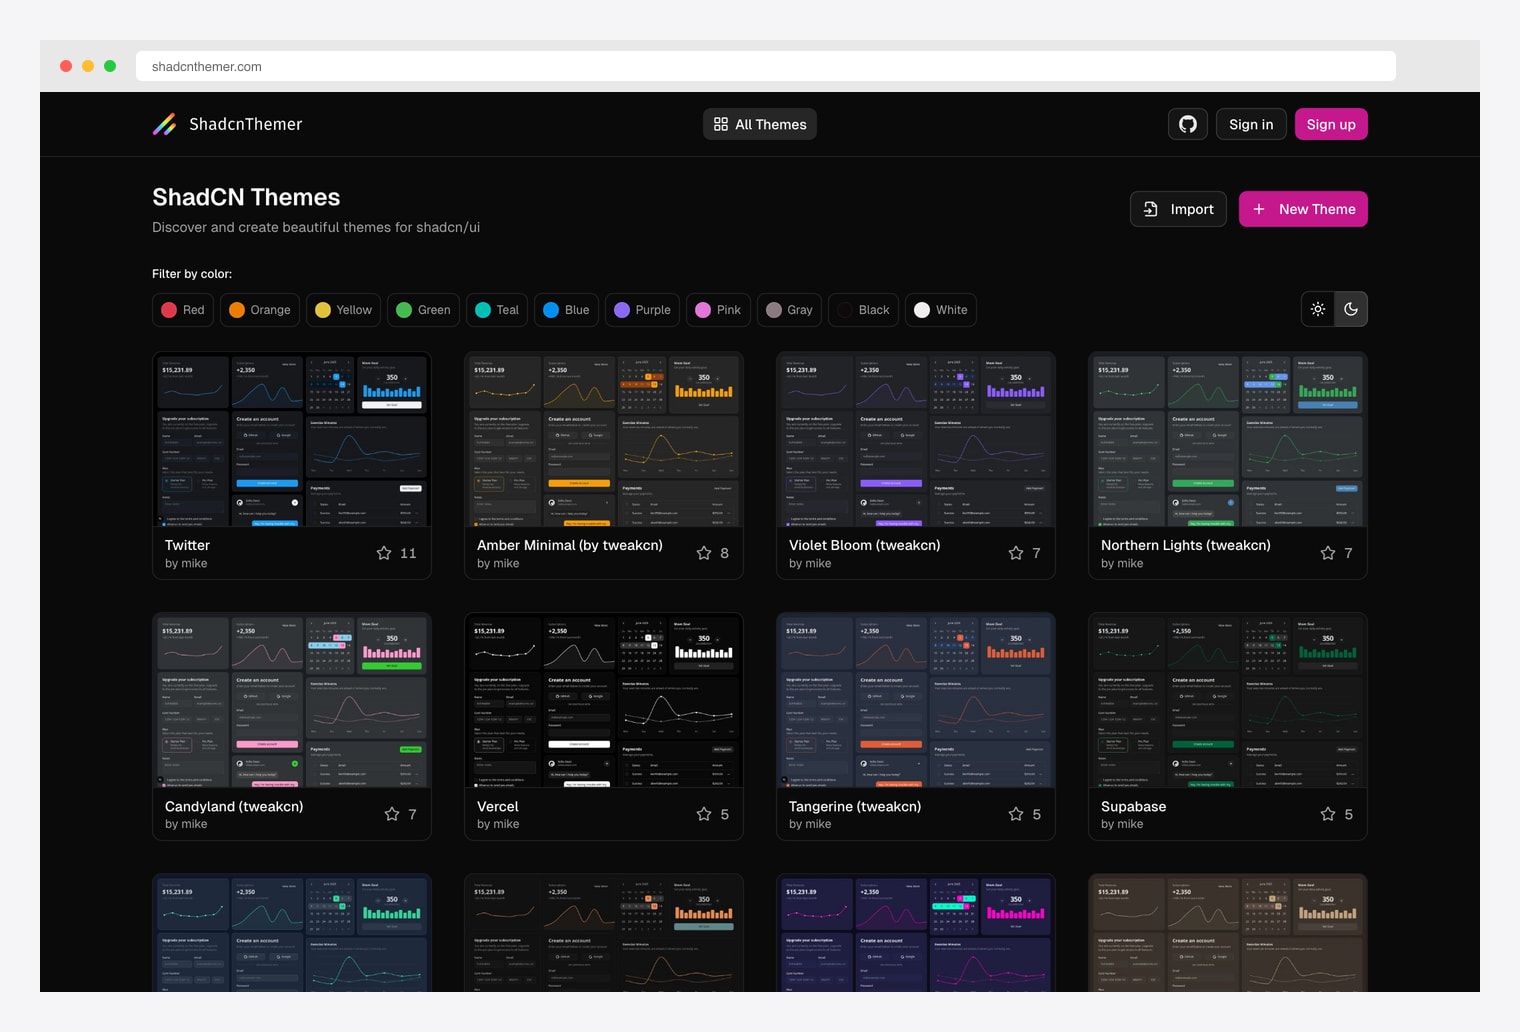Click the 'Vercel' theme title

(498, 806)
